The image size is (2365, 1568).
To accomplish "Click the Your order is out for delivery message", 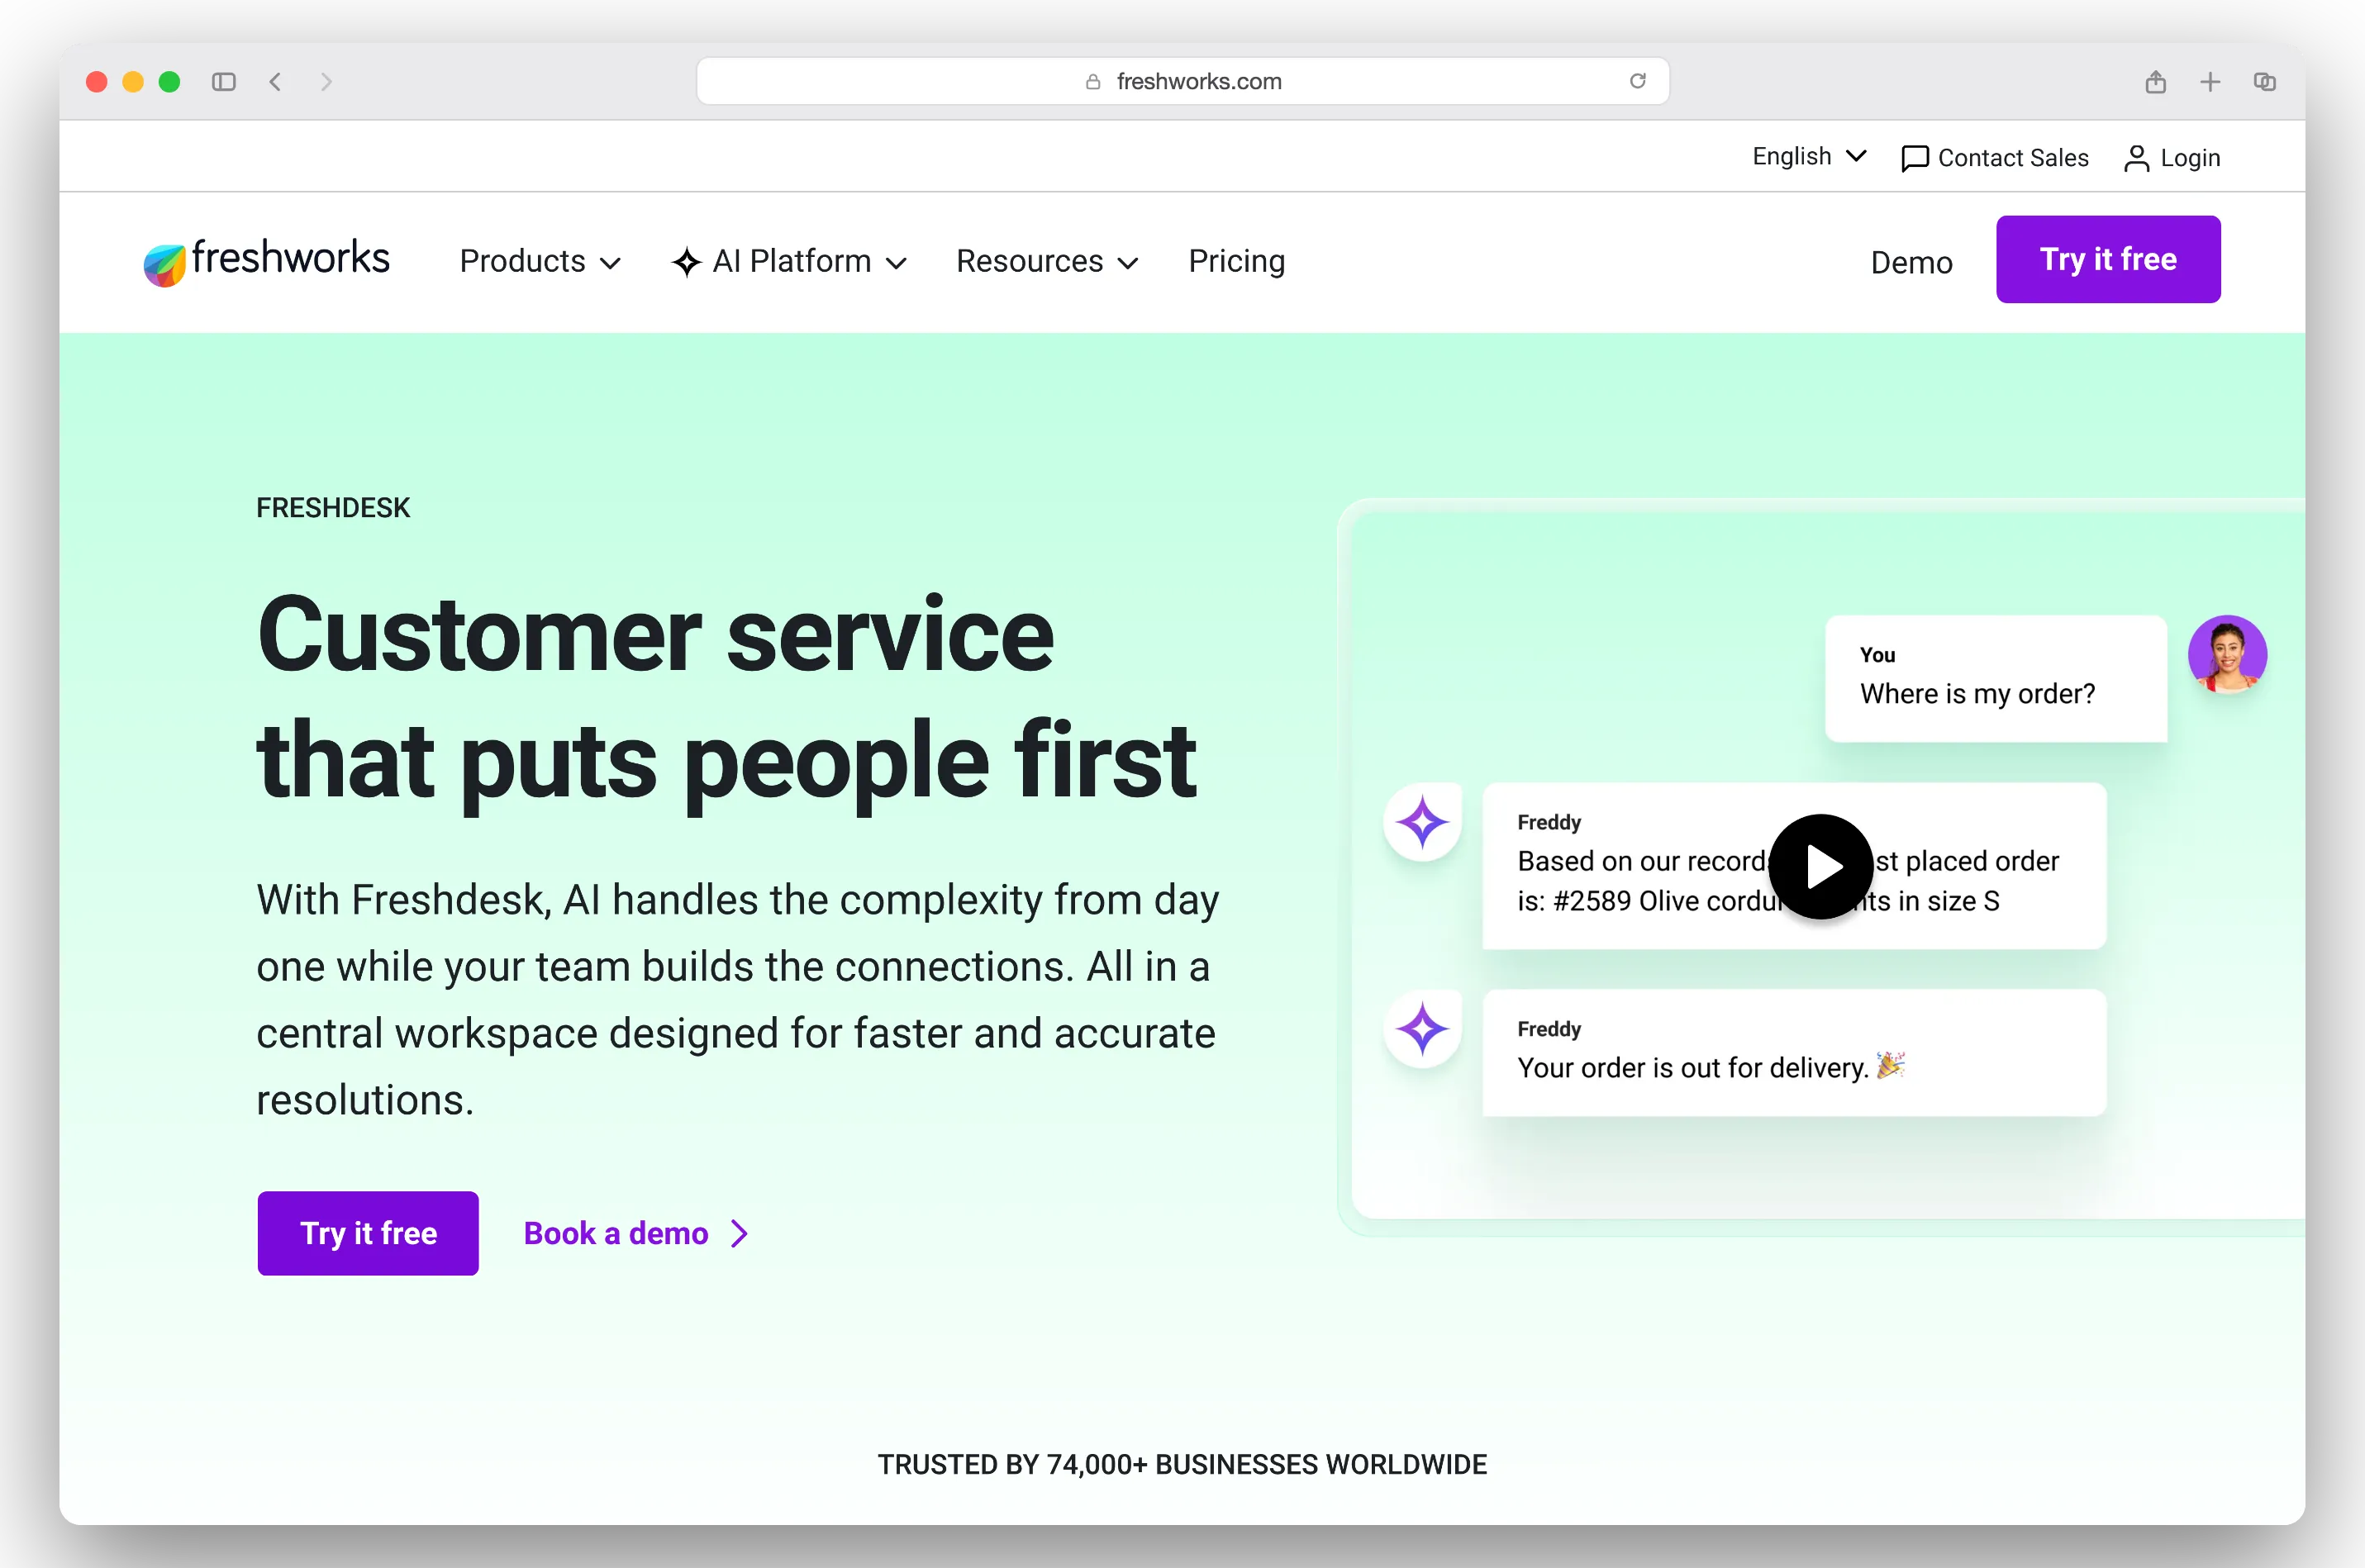I will point(1794,1053).
